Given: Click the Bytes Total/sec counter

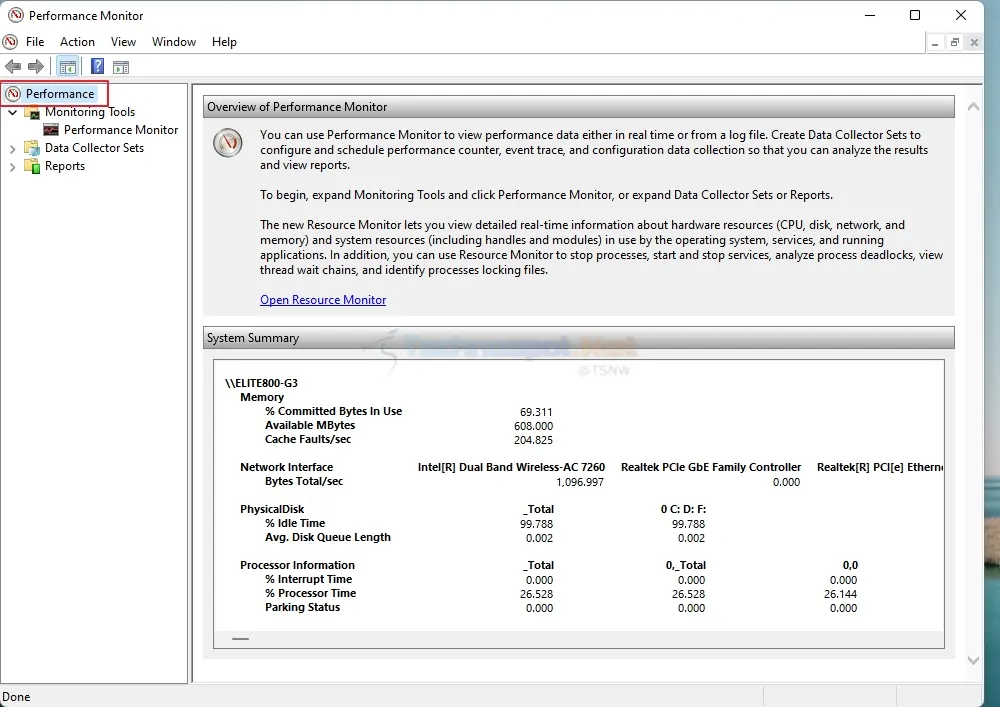Looking at the screenshot, I should pyautogui.click(x=304, y=481).
